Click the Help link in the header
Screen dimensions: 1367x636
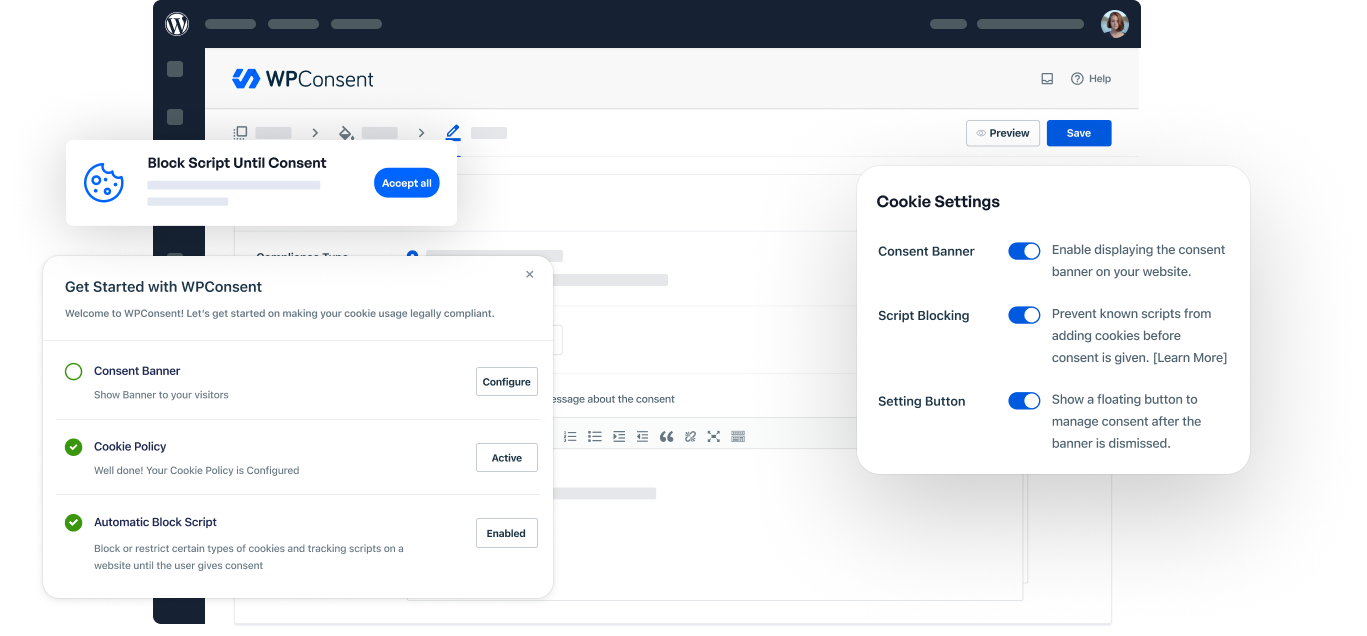(1091, 79)
